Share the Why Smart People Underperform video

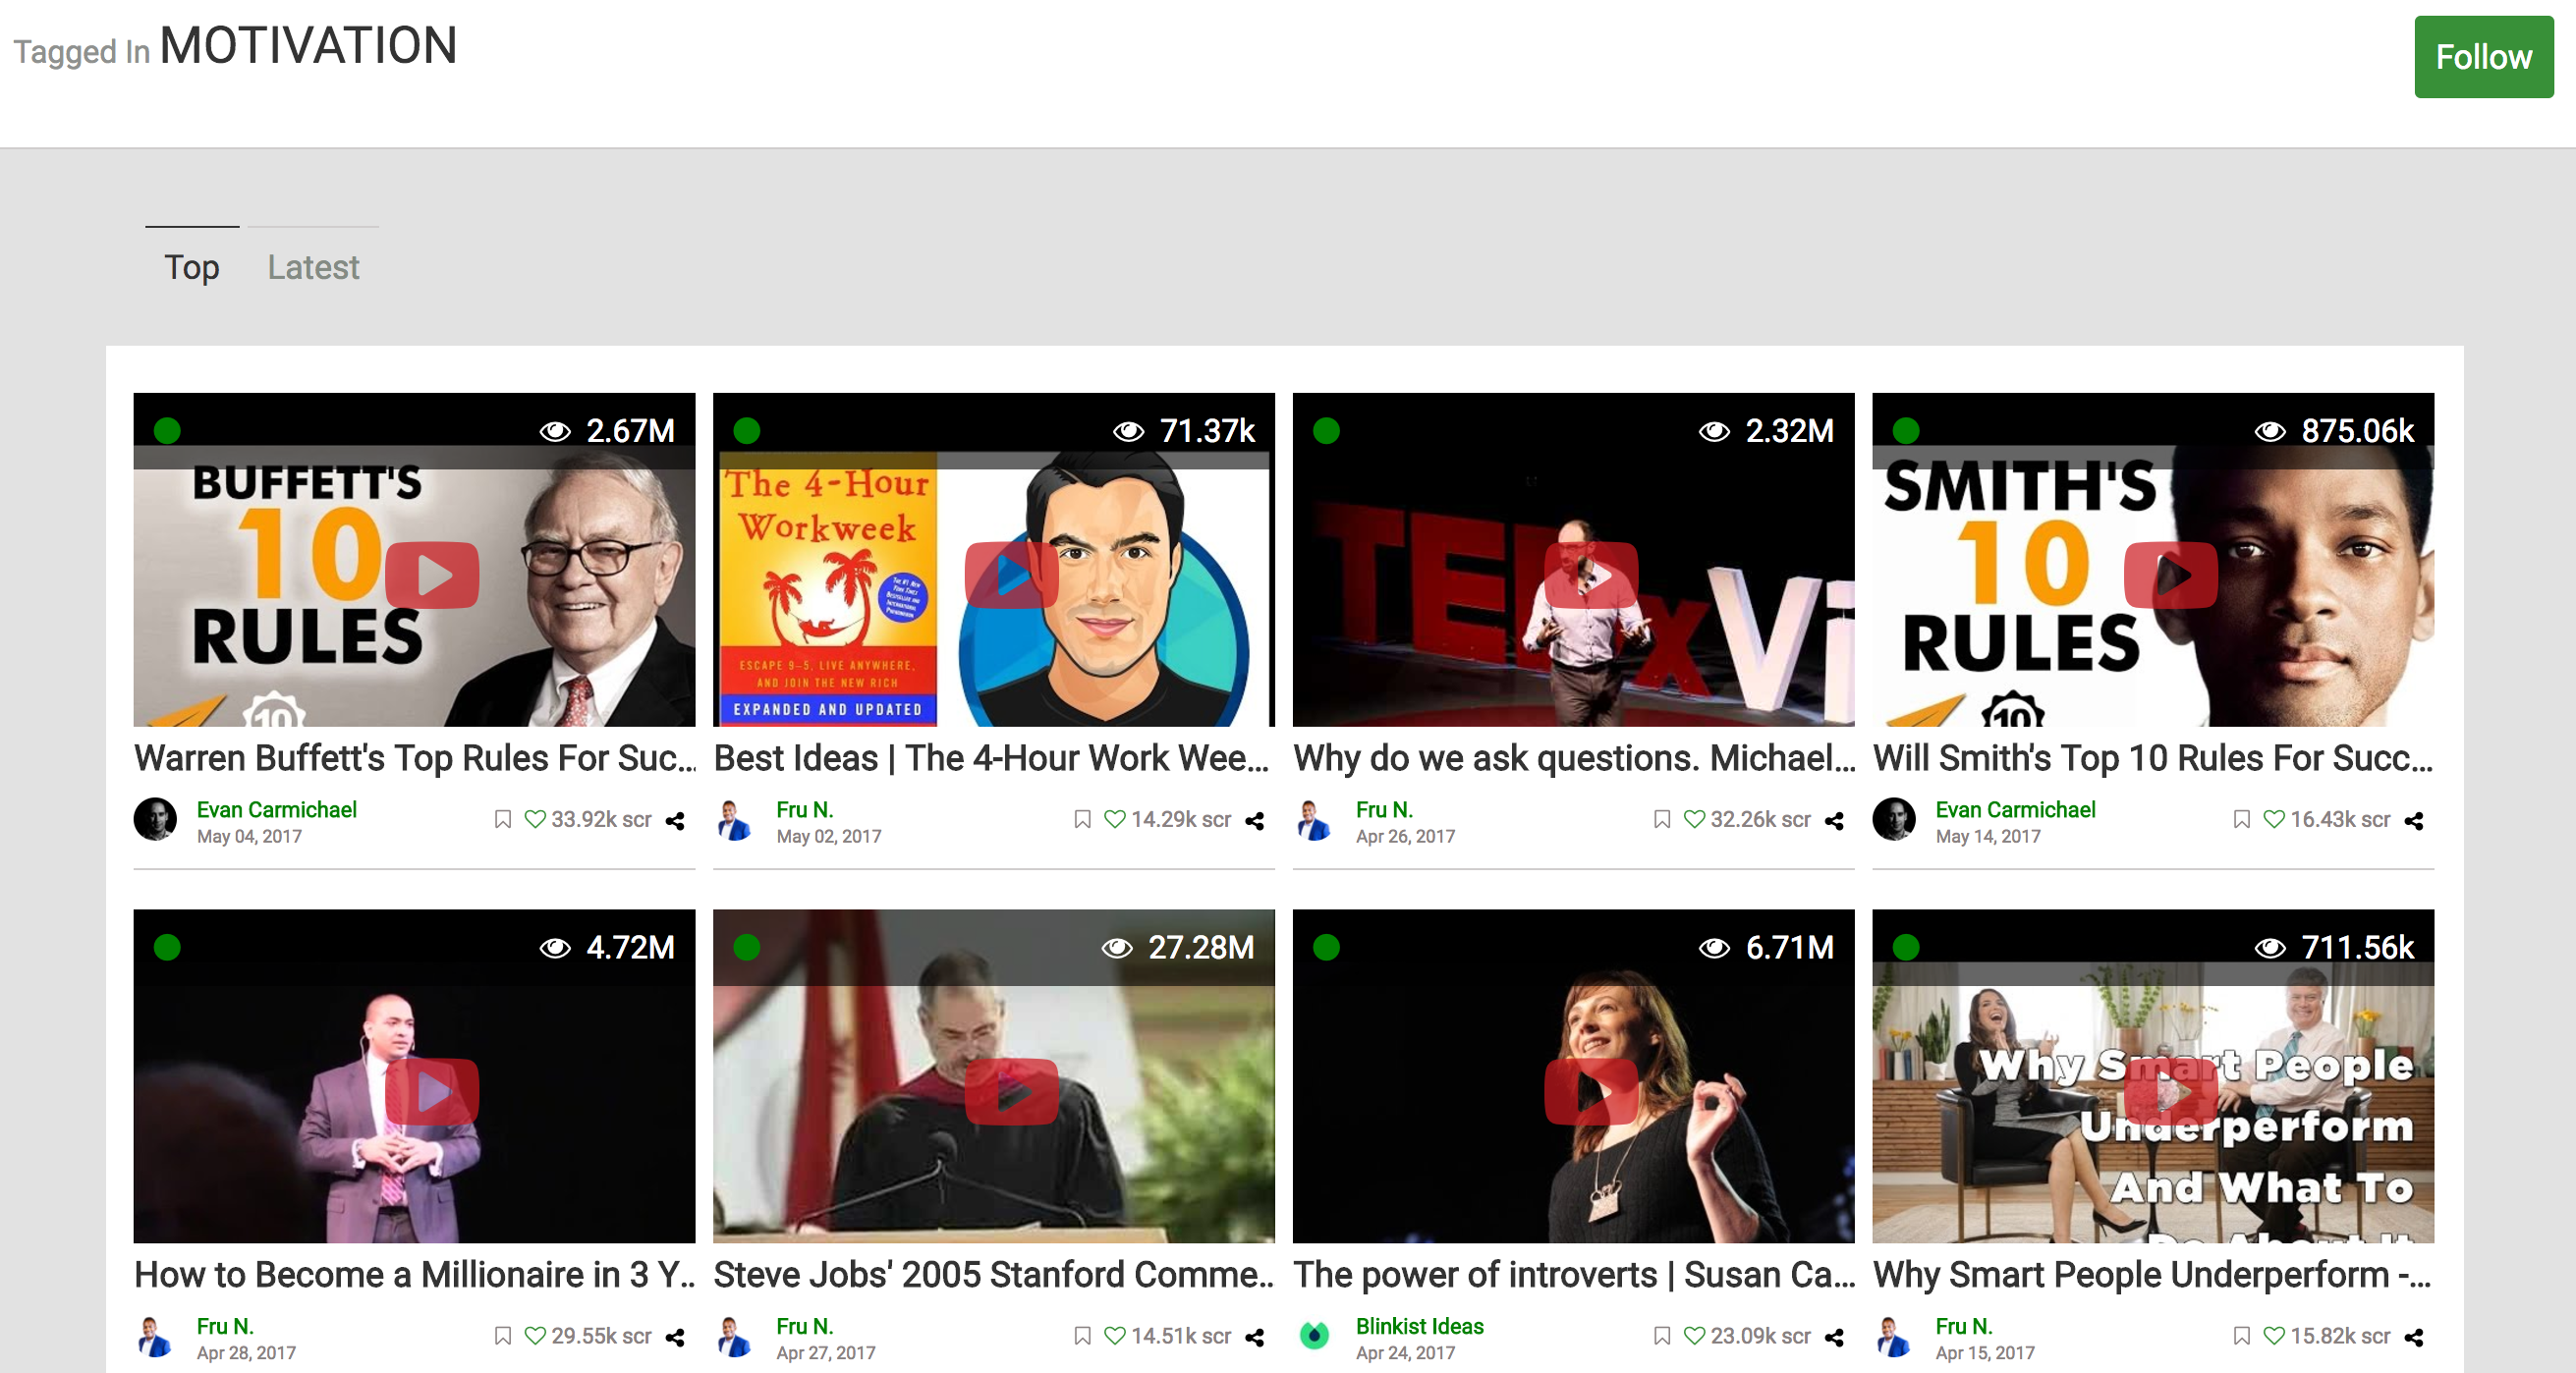pos(2414,1337)
